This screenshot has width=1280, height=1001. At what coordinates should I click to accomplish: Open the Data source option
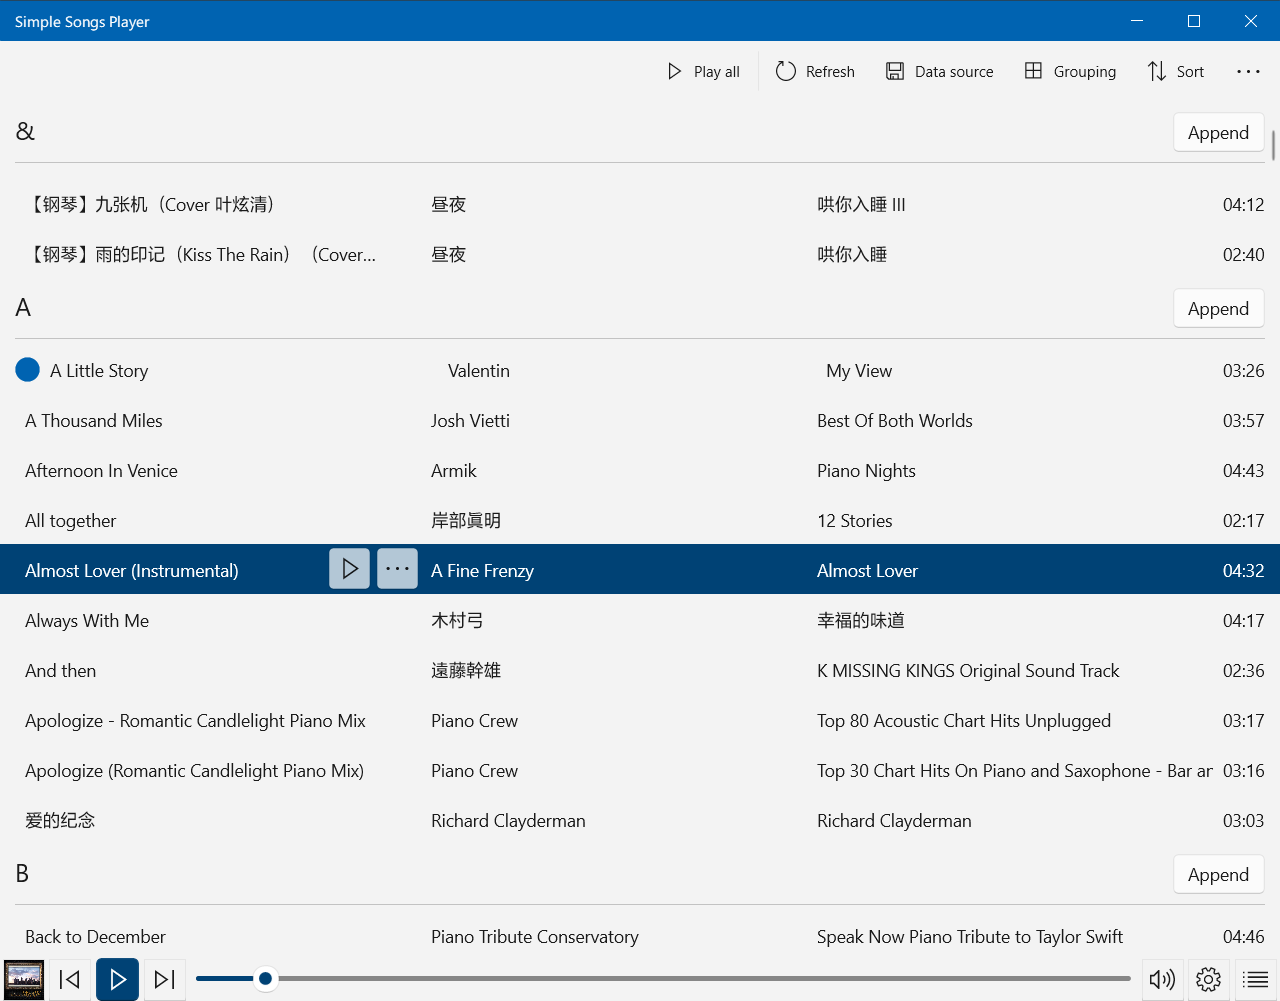click(x=939, y=71)
